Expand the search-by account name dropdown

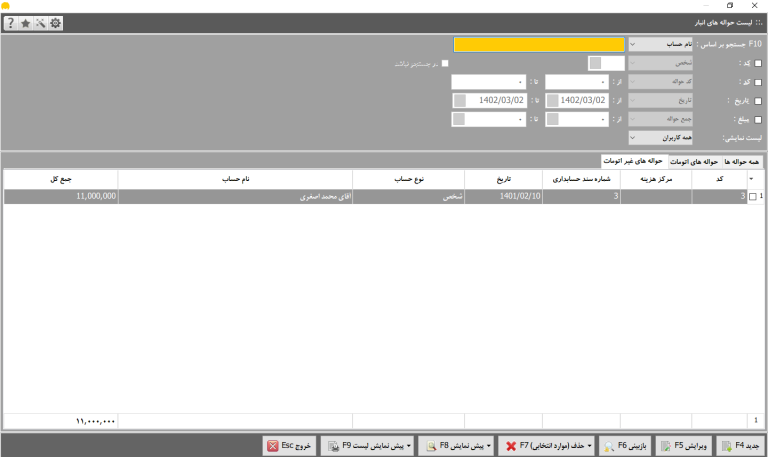(660, 45)
